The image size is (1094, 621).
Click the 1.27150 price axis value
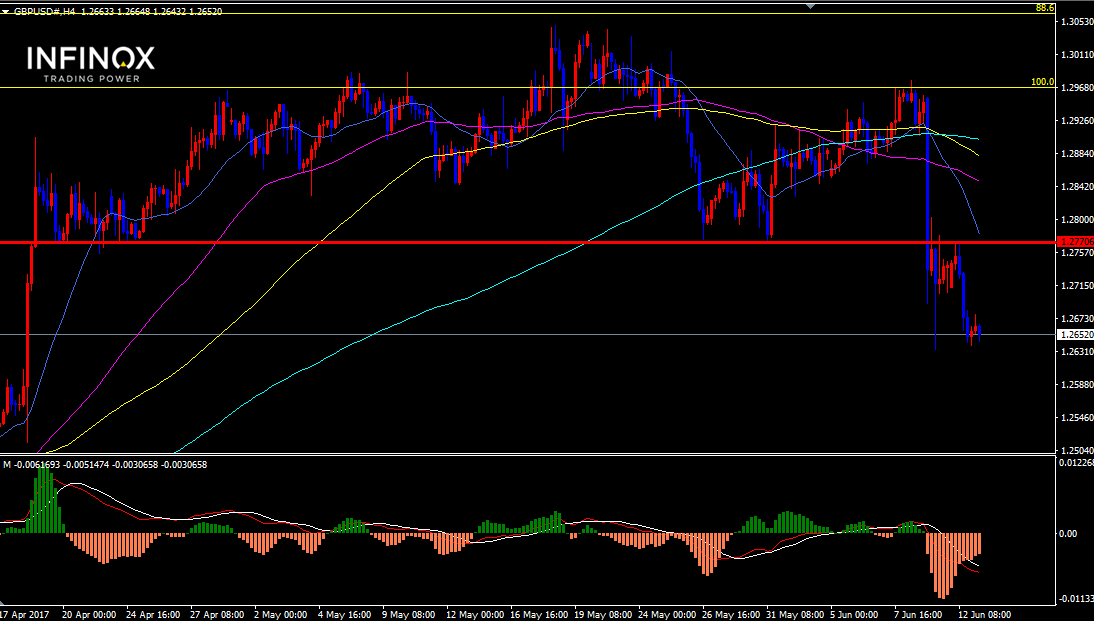click(1077, 285)
